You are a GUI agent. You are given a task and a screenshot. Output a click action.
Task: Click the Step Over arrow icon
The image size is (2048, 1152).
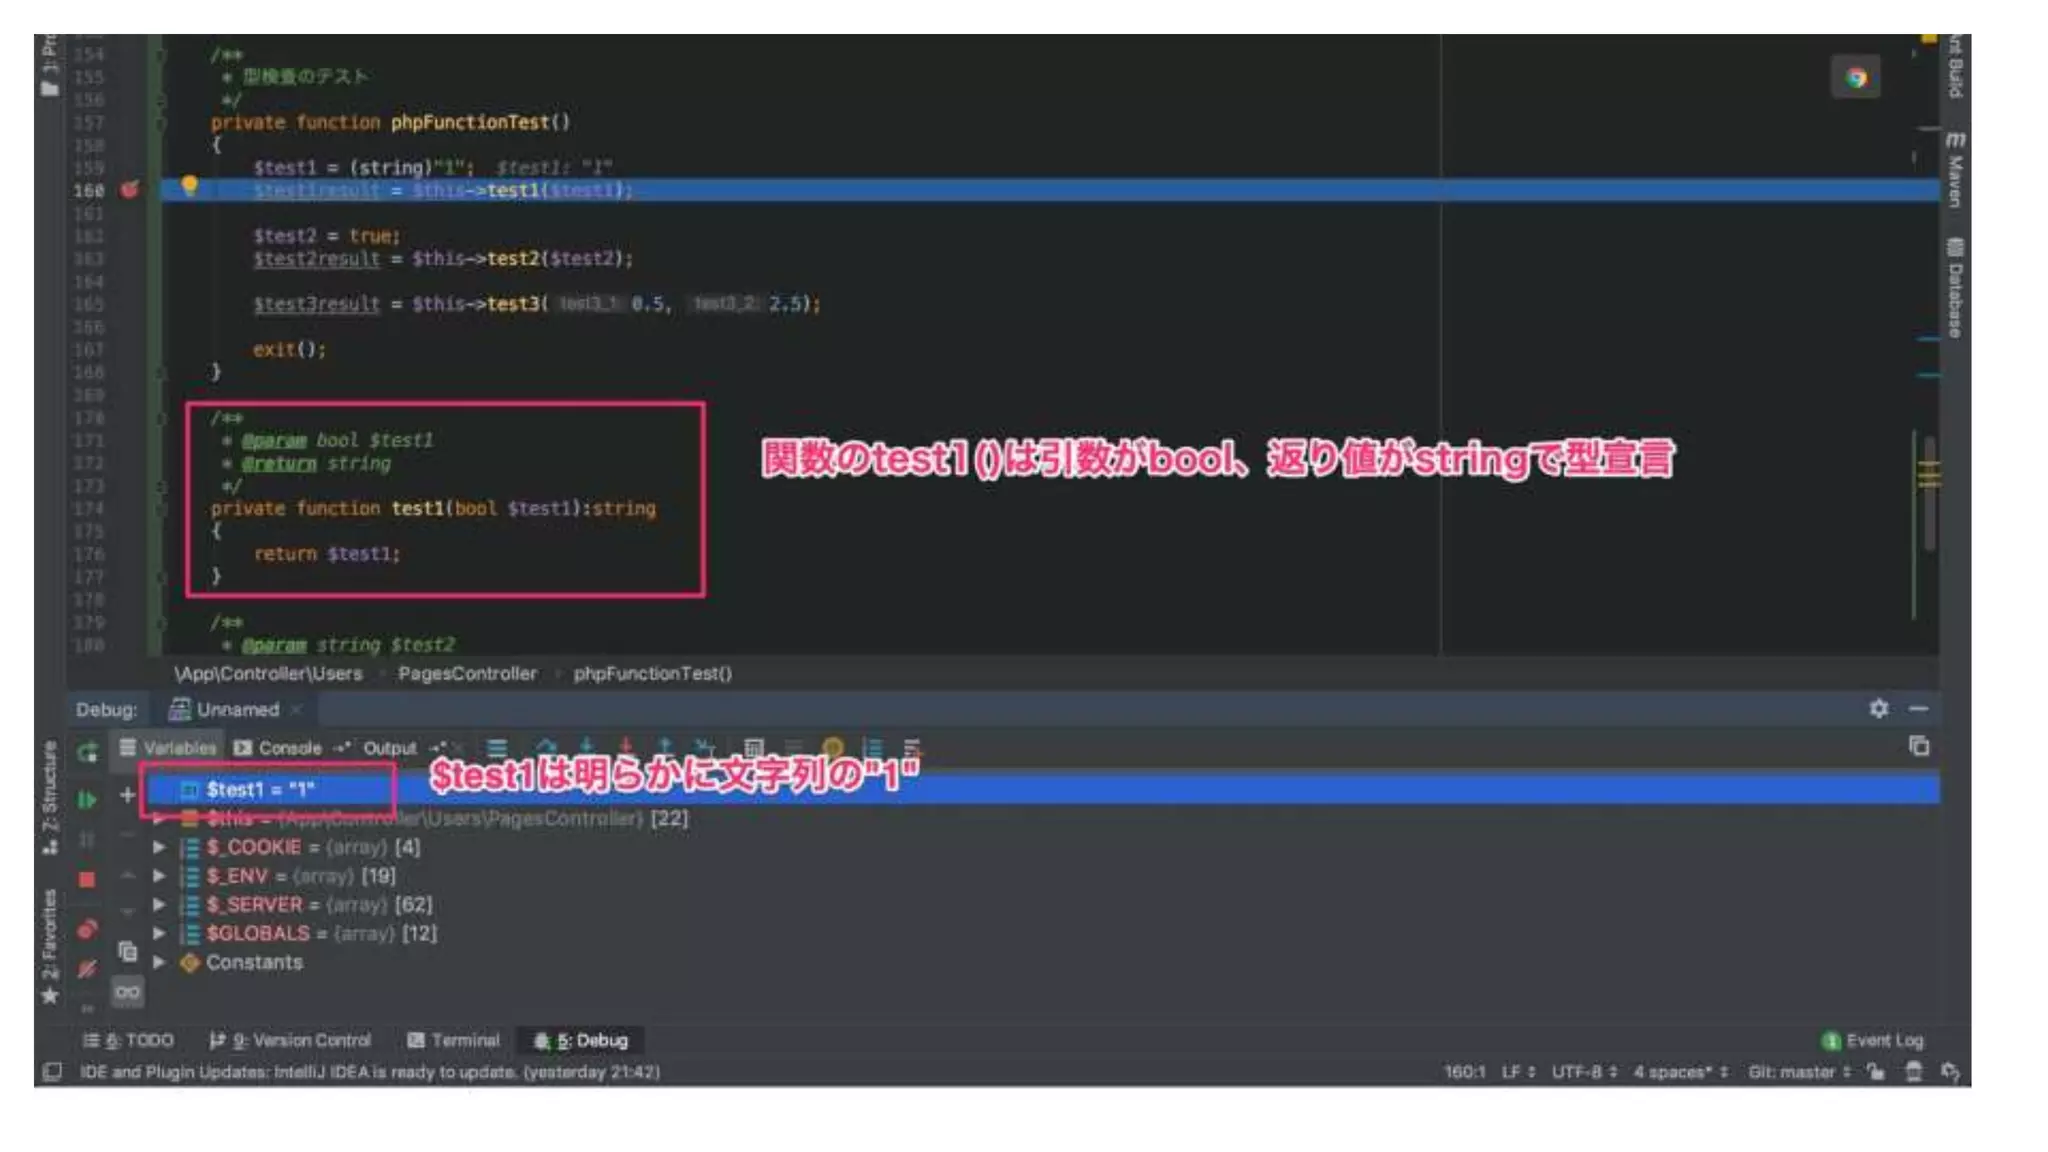pyautogui.click(x=545, y=747)
